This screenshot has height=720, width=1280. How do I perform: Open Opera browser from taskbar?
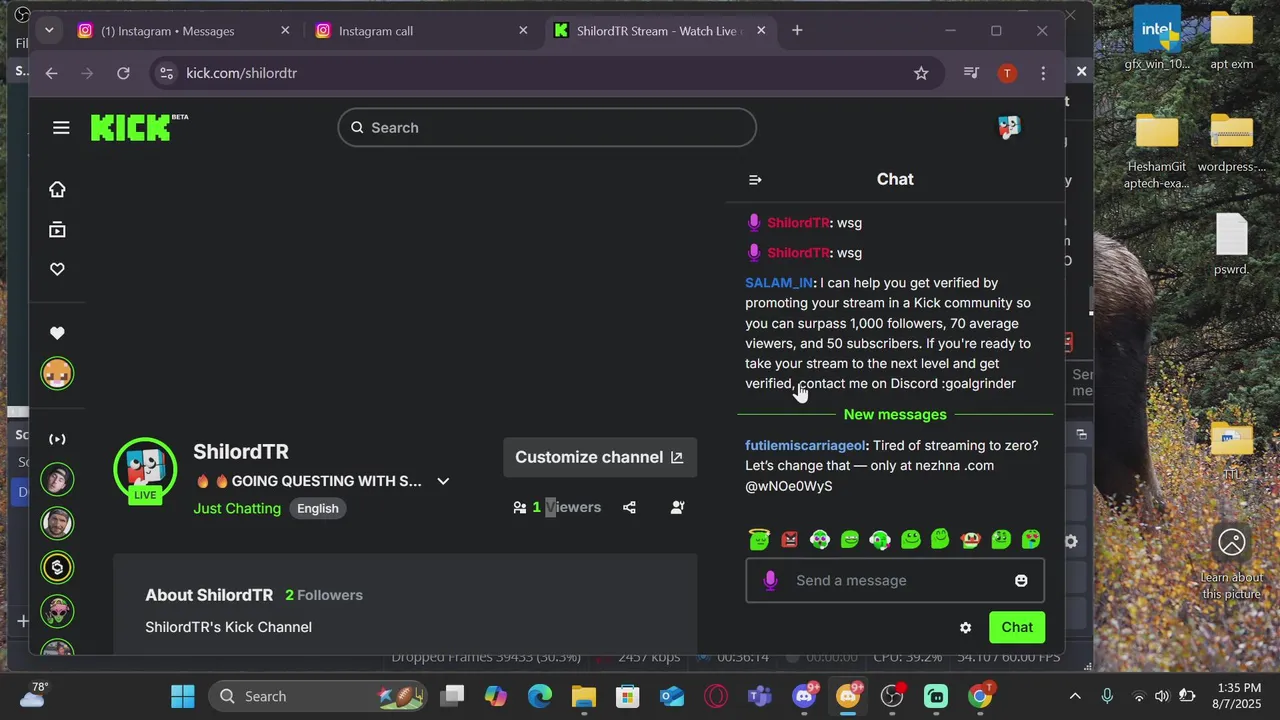(716, 697)
